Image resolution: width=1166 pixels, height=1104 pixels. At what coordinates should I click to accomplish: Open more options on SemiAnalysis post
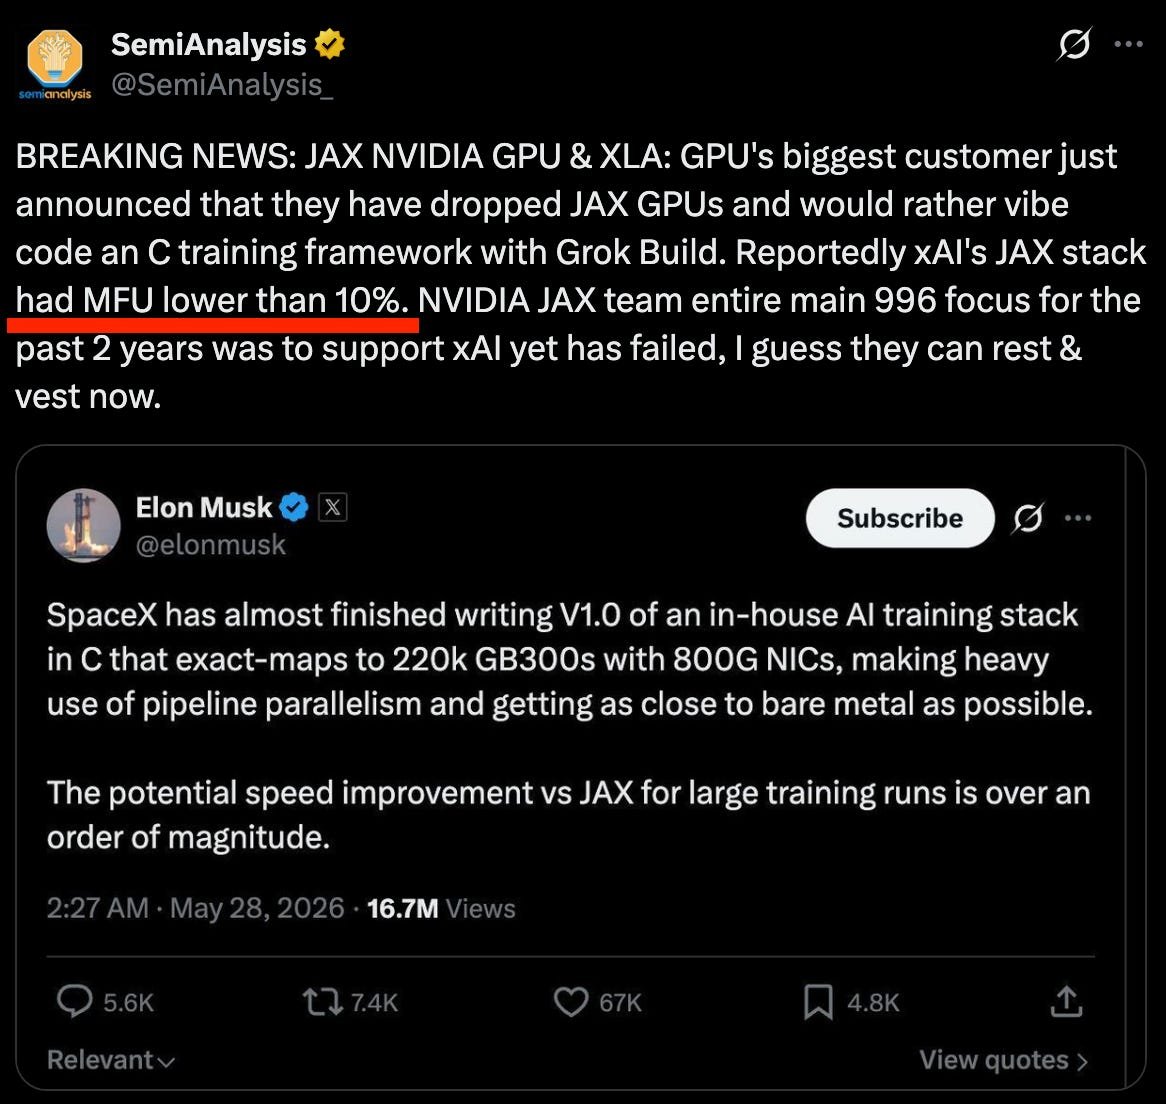[x=1128, y=45]
